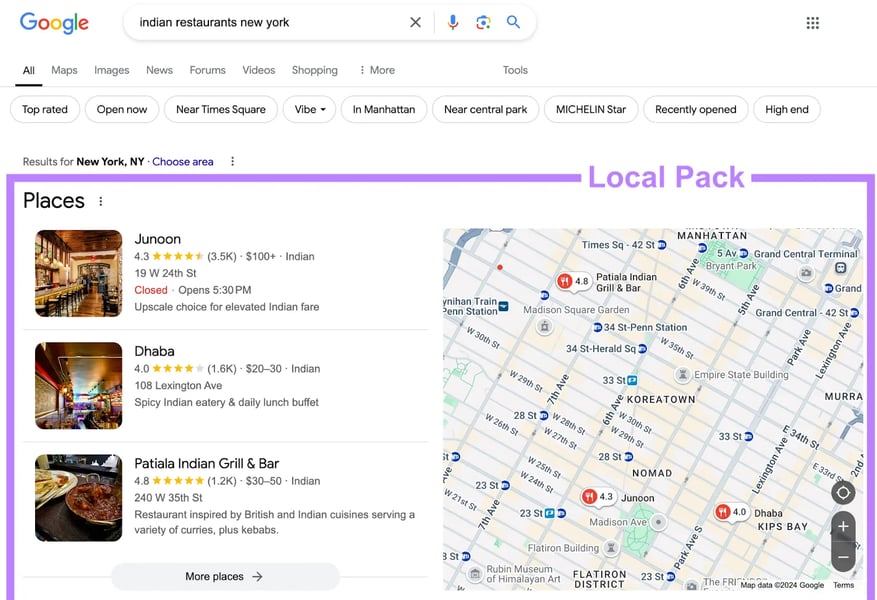Start voice search with microphone icon
Screen dimensions: 877x600
[453, 22]
